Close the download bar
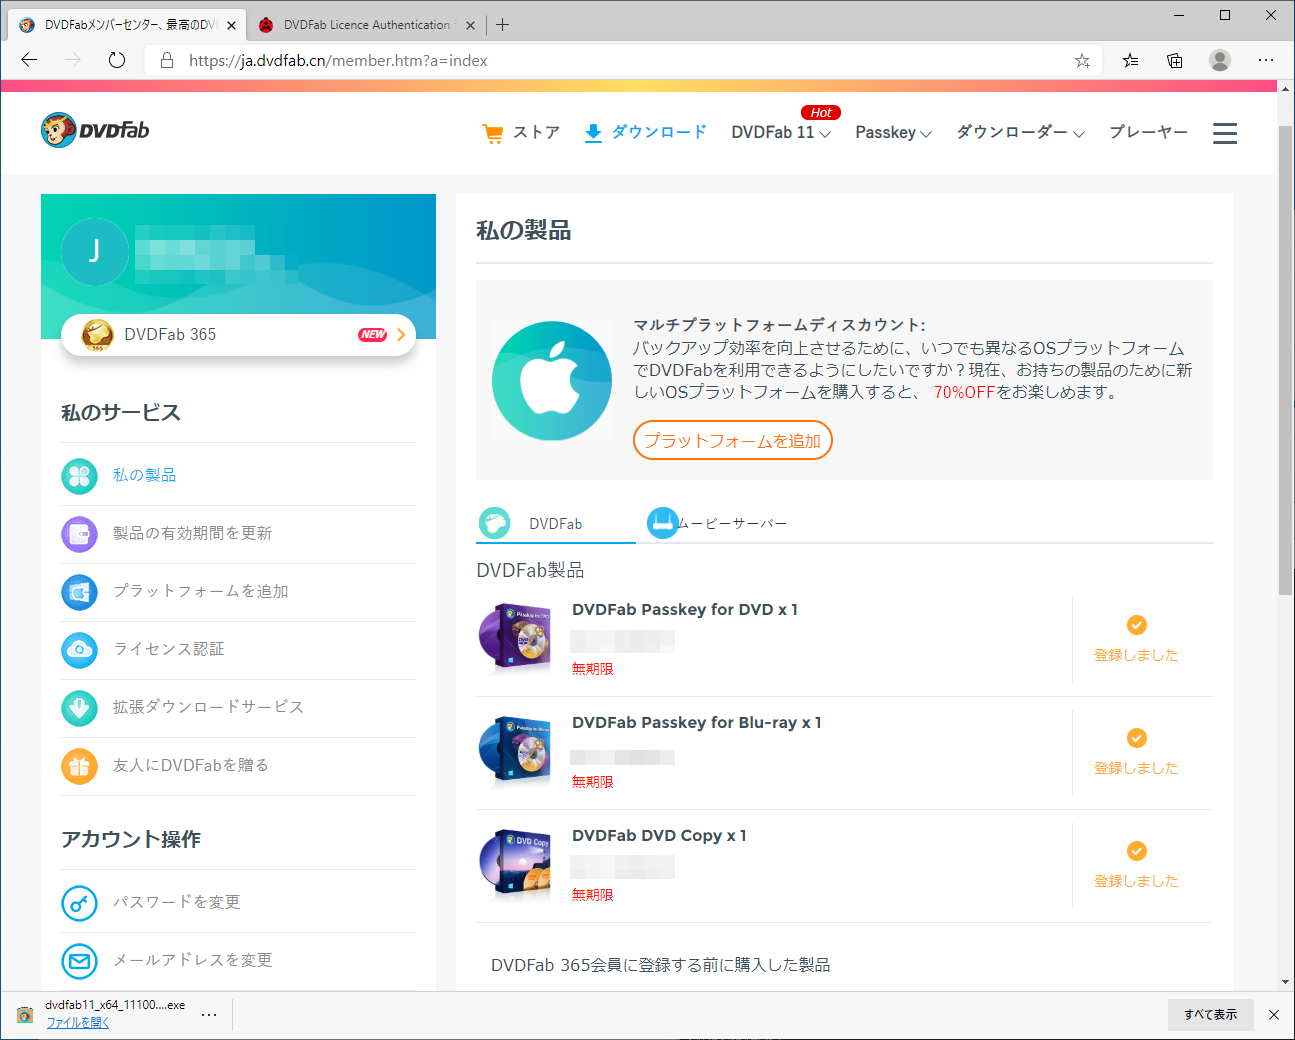1295x1040 pixels. click(1274, 1014)
